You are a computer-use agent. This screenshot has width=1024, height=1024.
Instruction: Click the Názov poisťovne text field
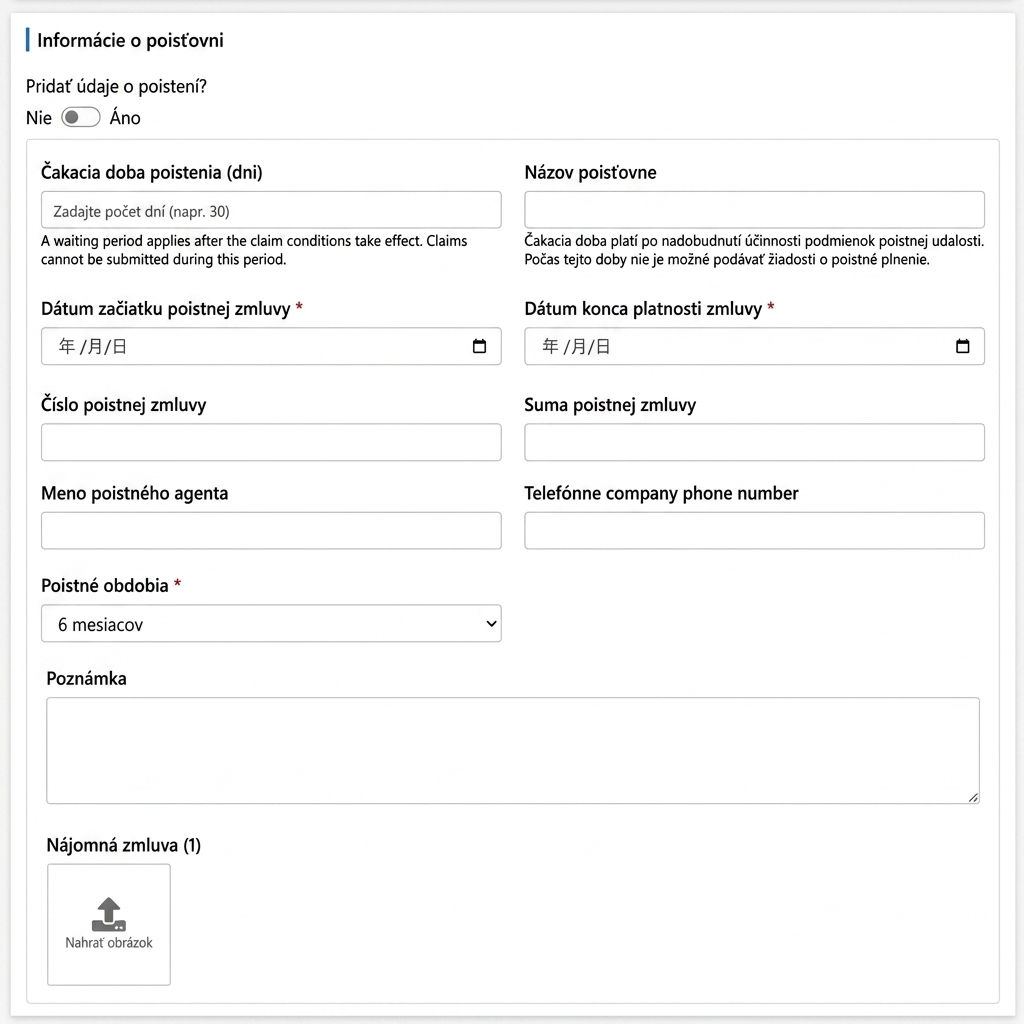coord(754,210)
